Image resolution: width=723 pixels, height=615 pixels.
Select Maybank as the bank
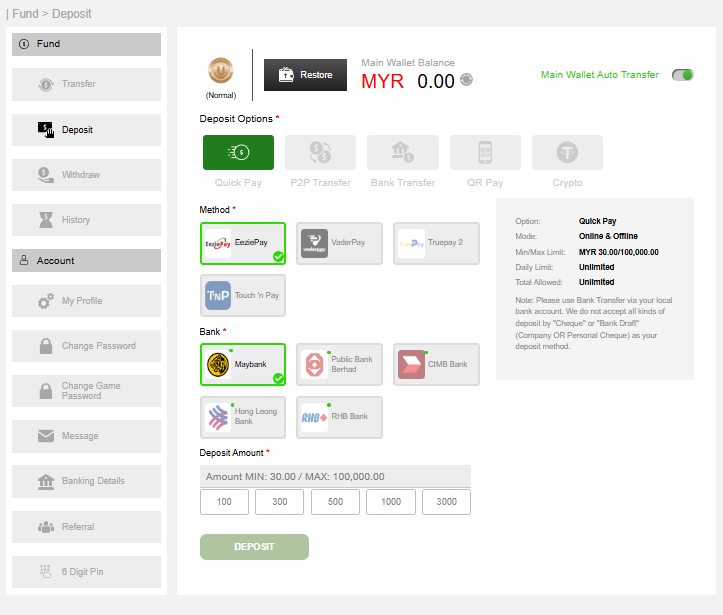tap(242, 364)
